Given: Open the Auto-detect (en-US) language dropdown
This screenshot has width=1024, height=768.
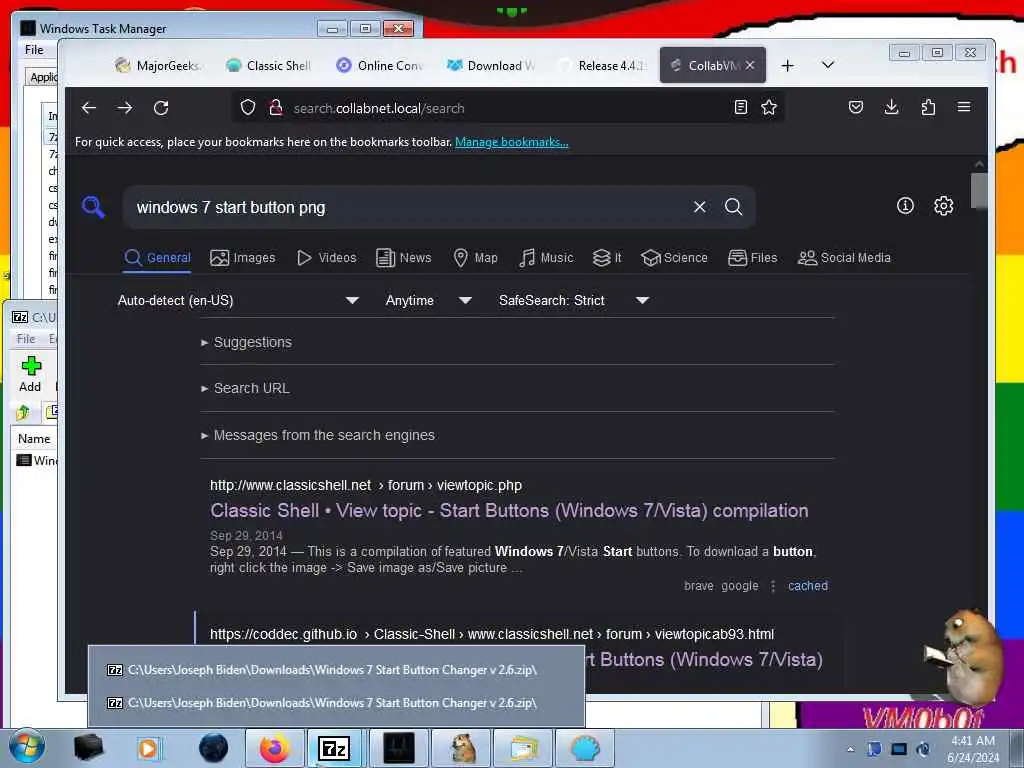Looking at the screenshot, I should pyautogui.click(x=238, y=300).
